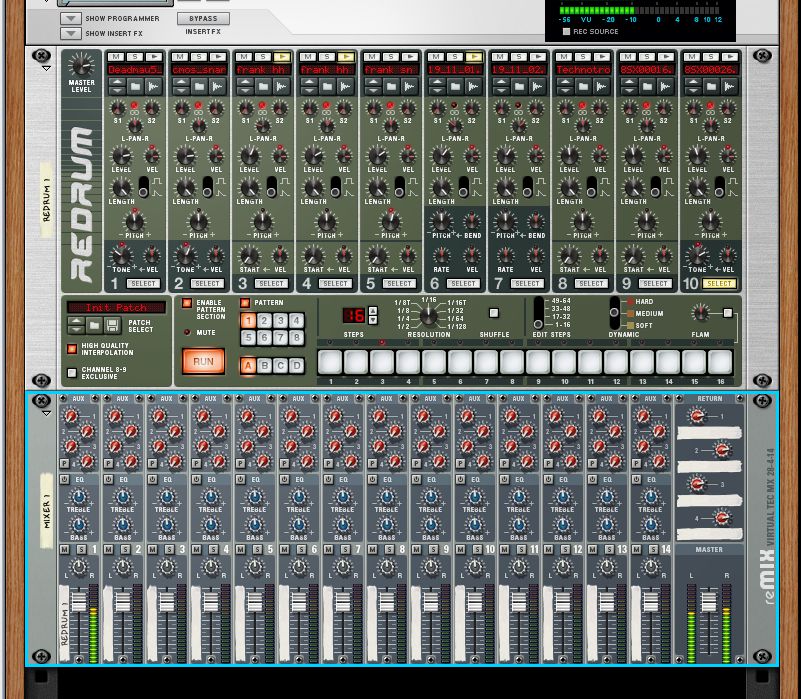
Task: Enable Shuffle for the pattern
Action: [x=494, y=313]
